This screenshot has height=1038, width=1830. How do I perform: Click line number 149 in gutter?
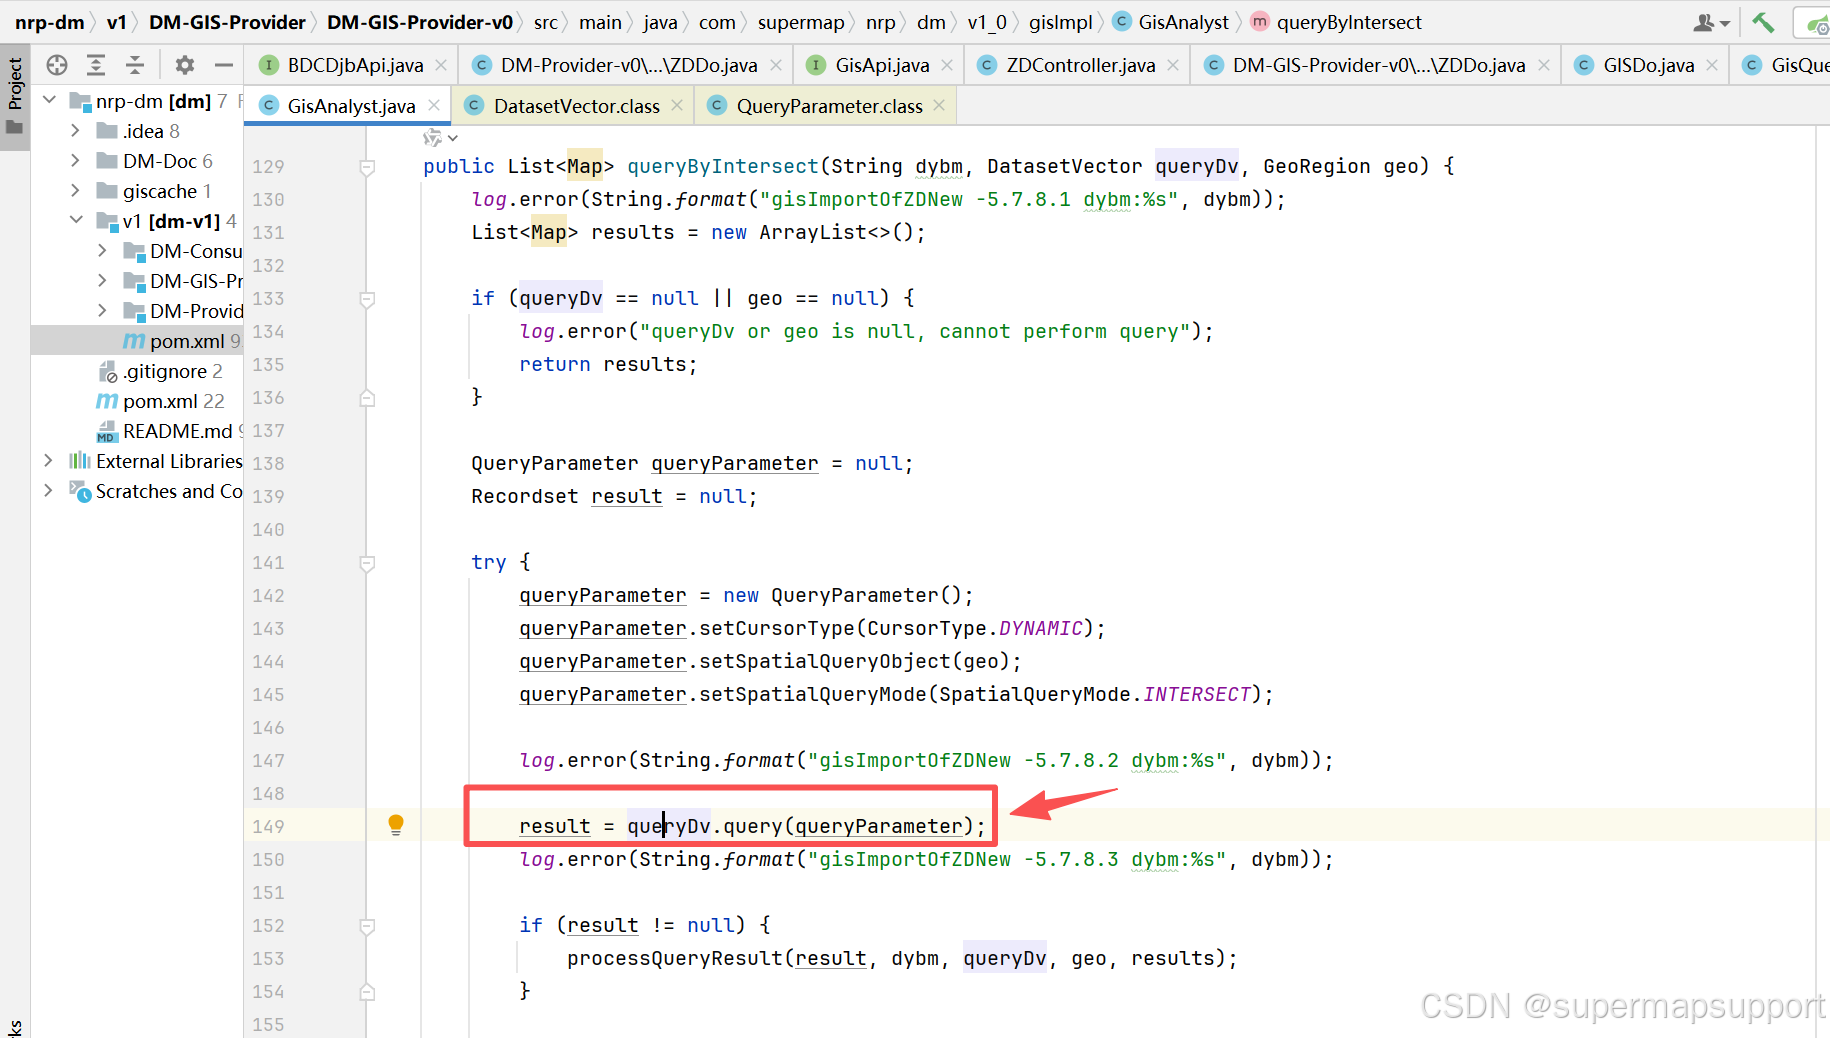pos(268,826)
